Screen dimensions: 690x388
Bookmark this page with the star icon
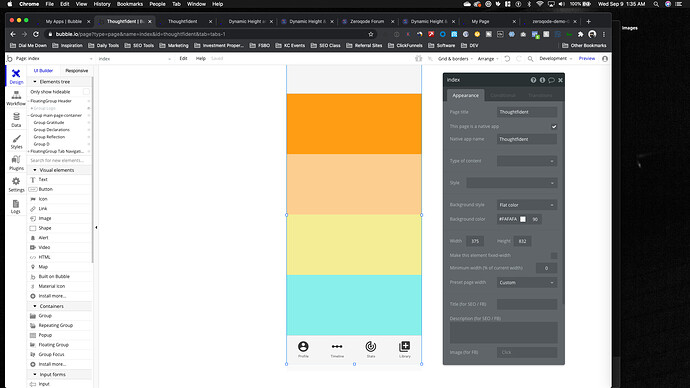(371, 34)
